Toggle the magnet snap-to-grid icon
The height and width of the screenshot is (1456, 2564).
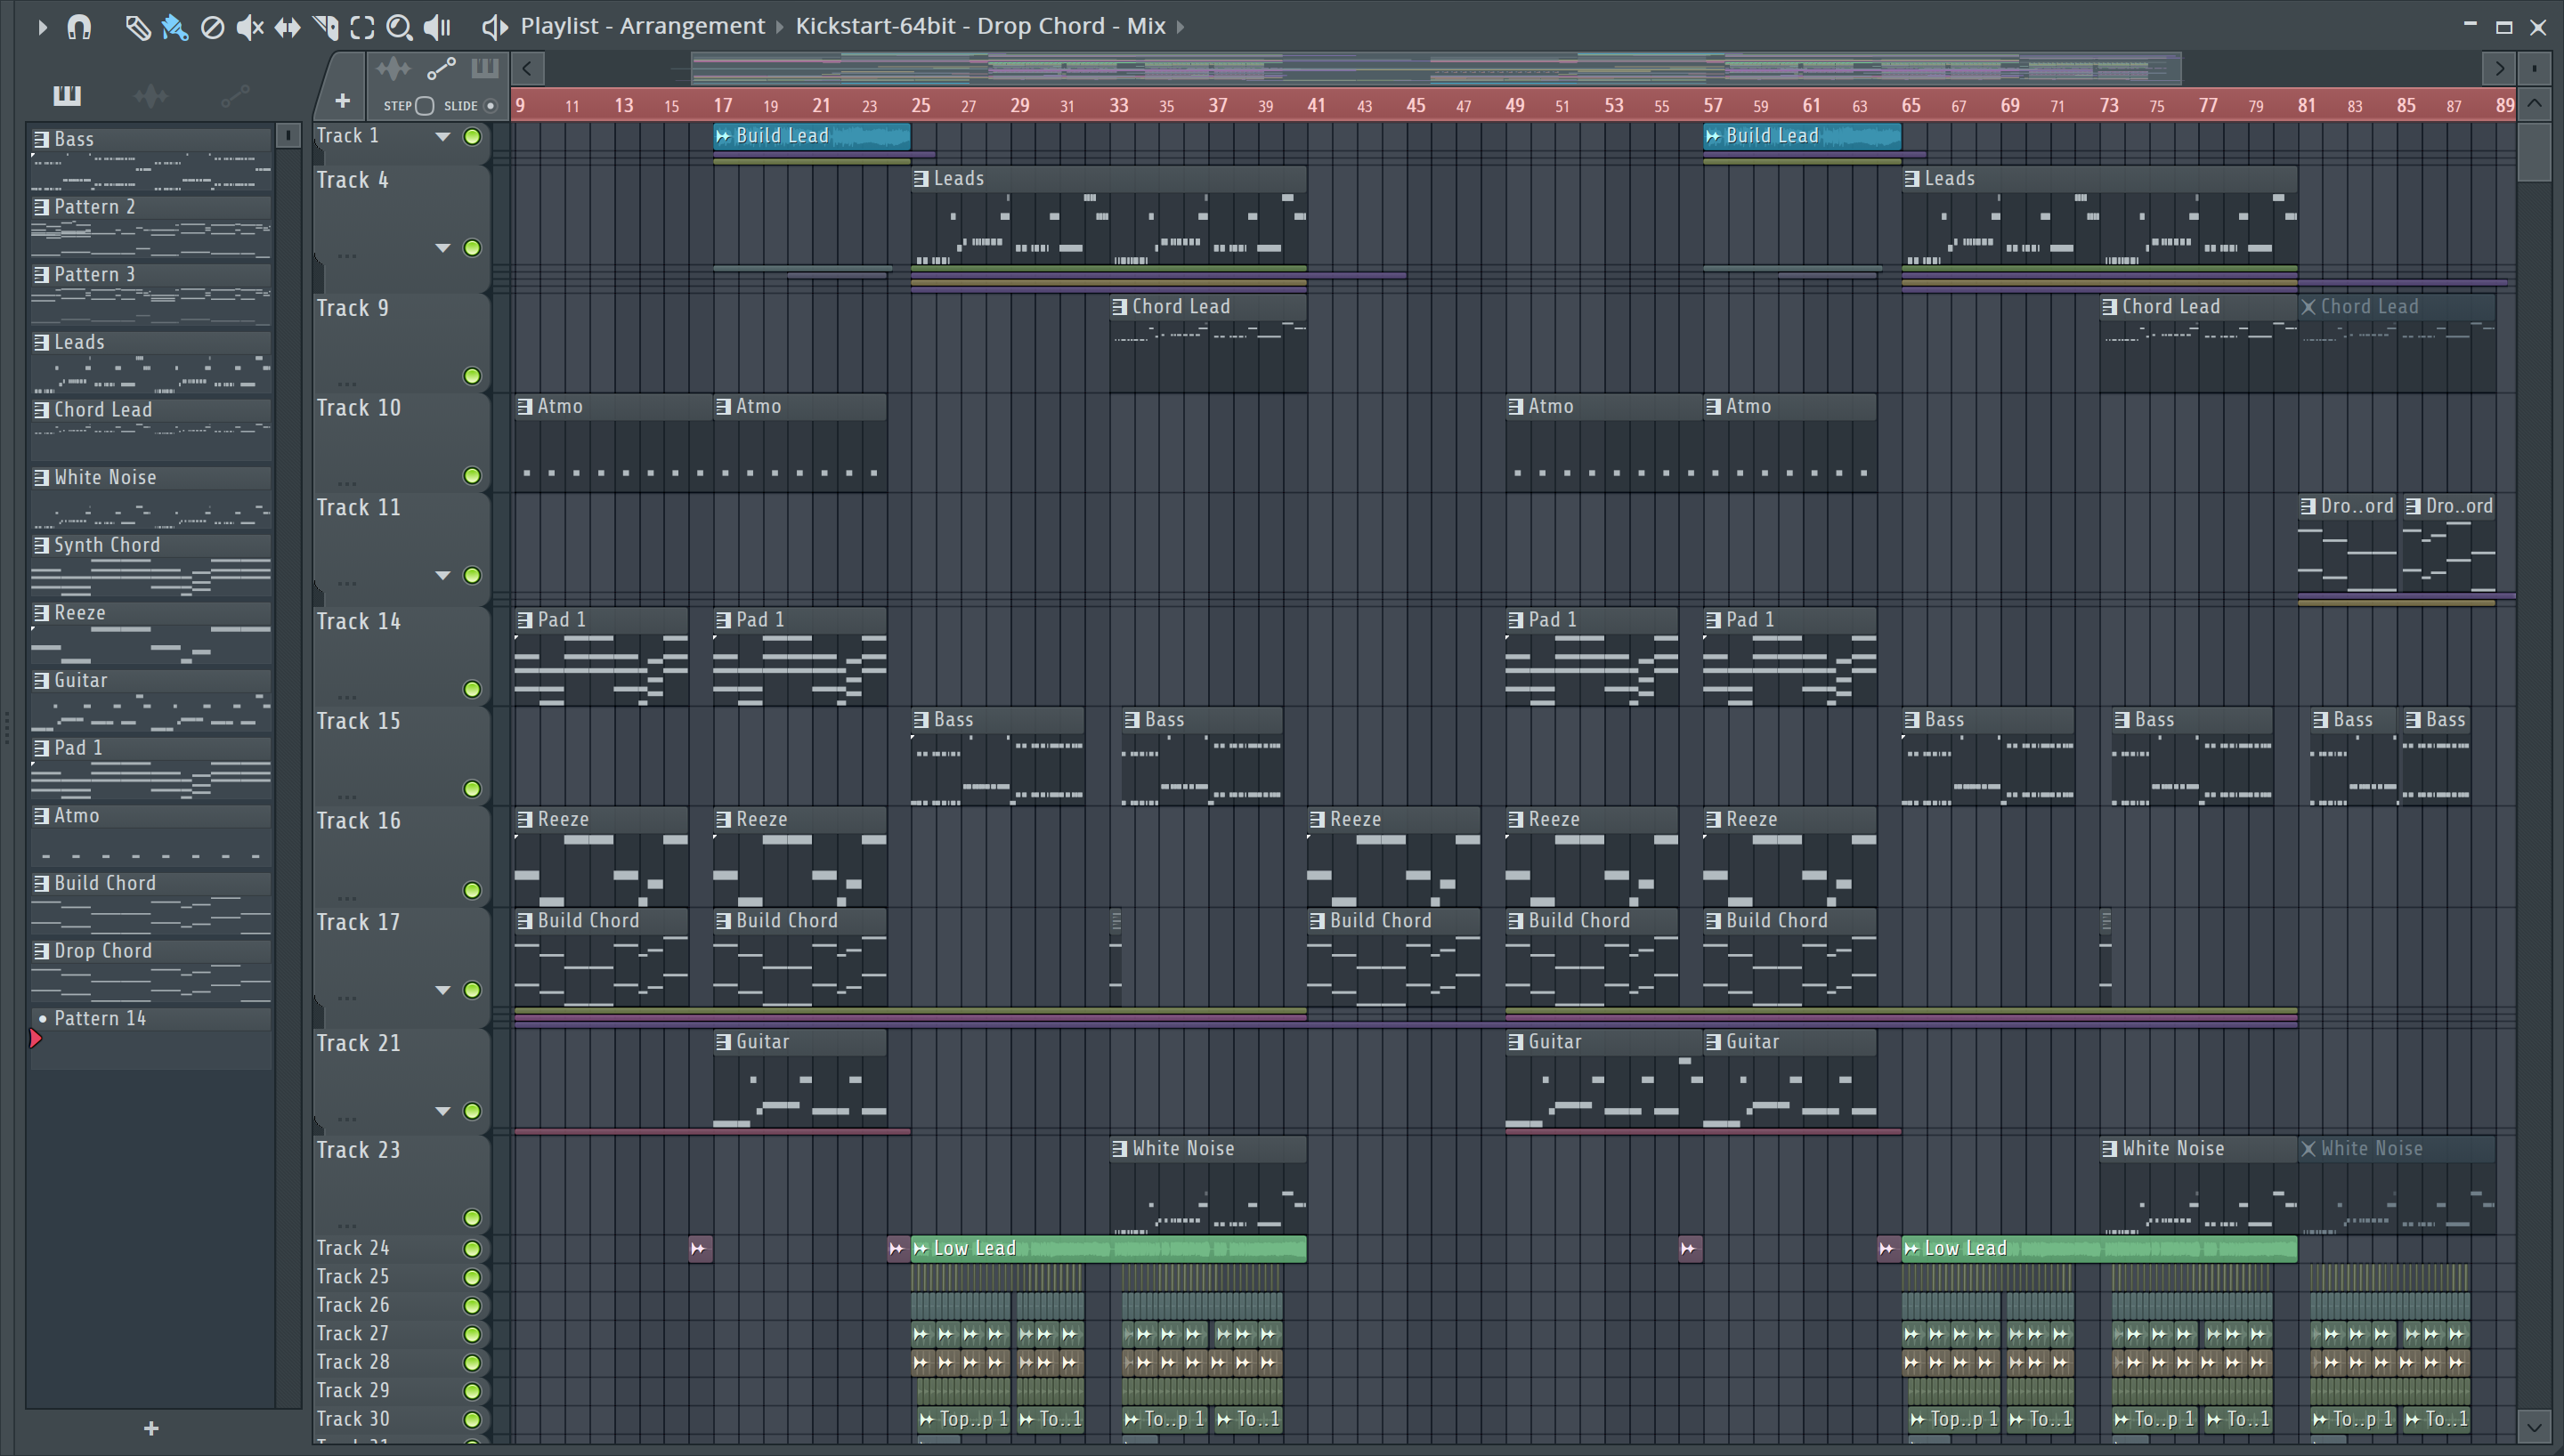(79, 27)
